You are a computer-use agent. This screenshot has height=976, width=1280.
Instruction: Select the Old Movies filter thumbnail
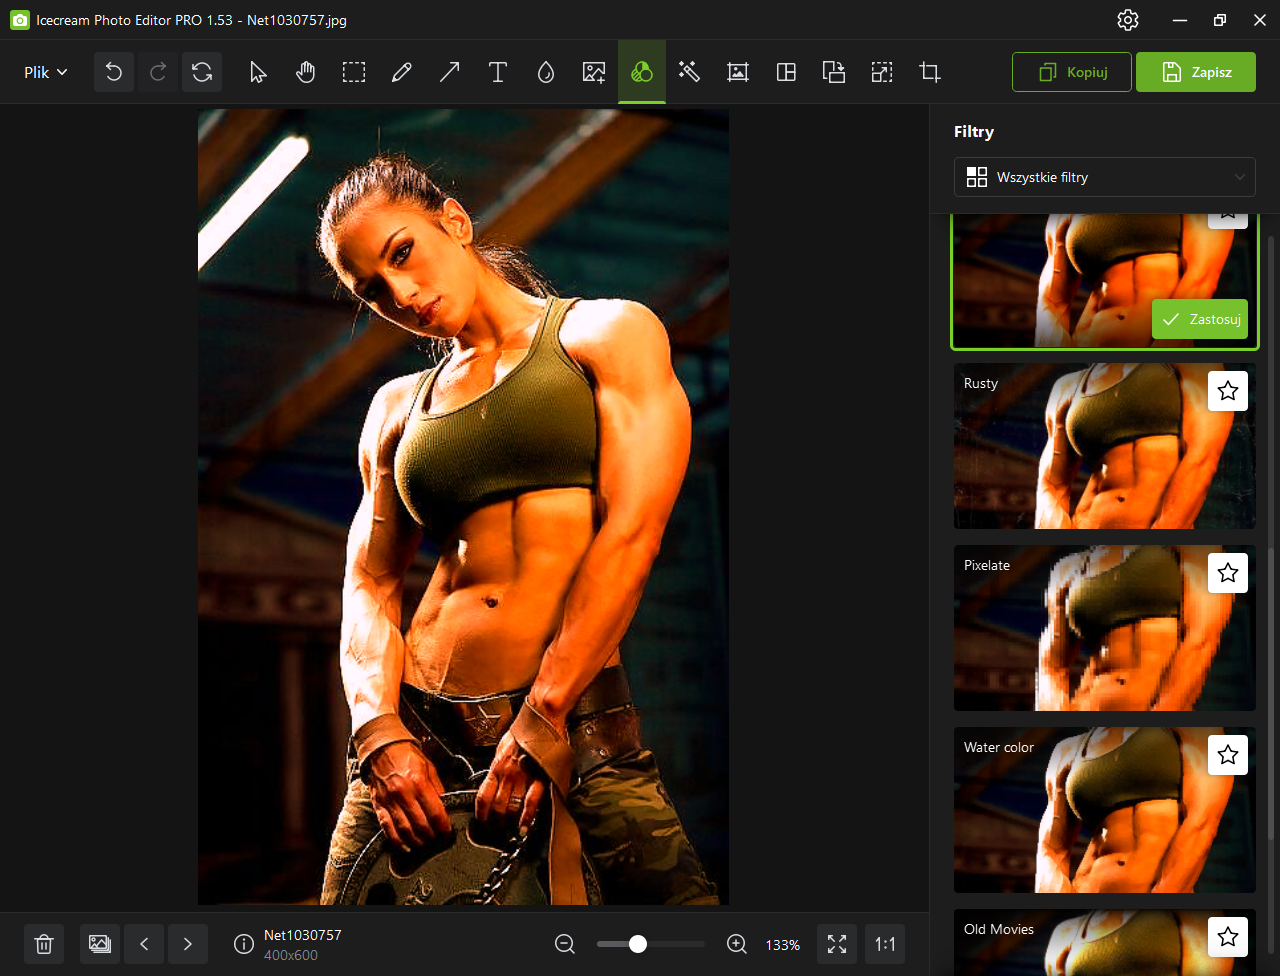coord(1105,942)
